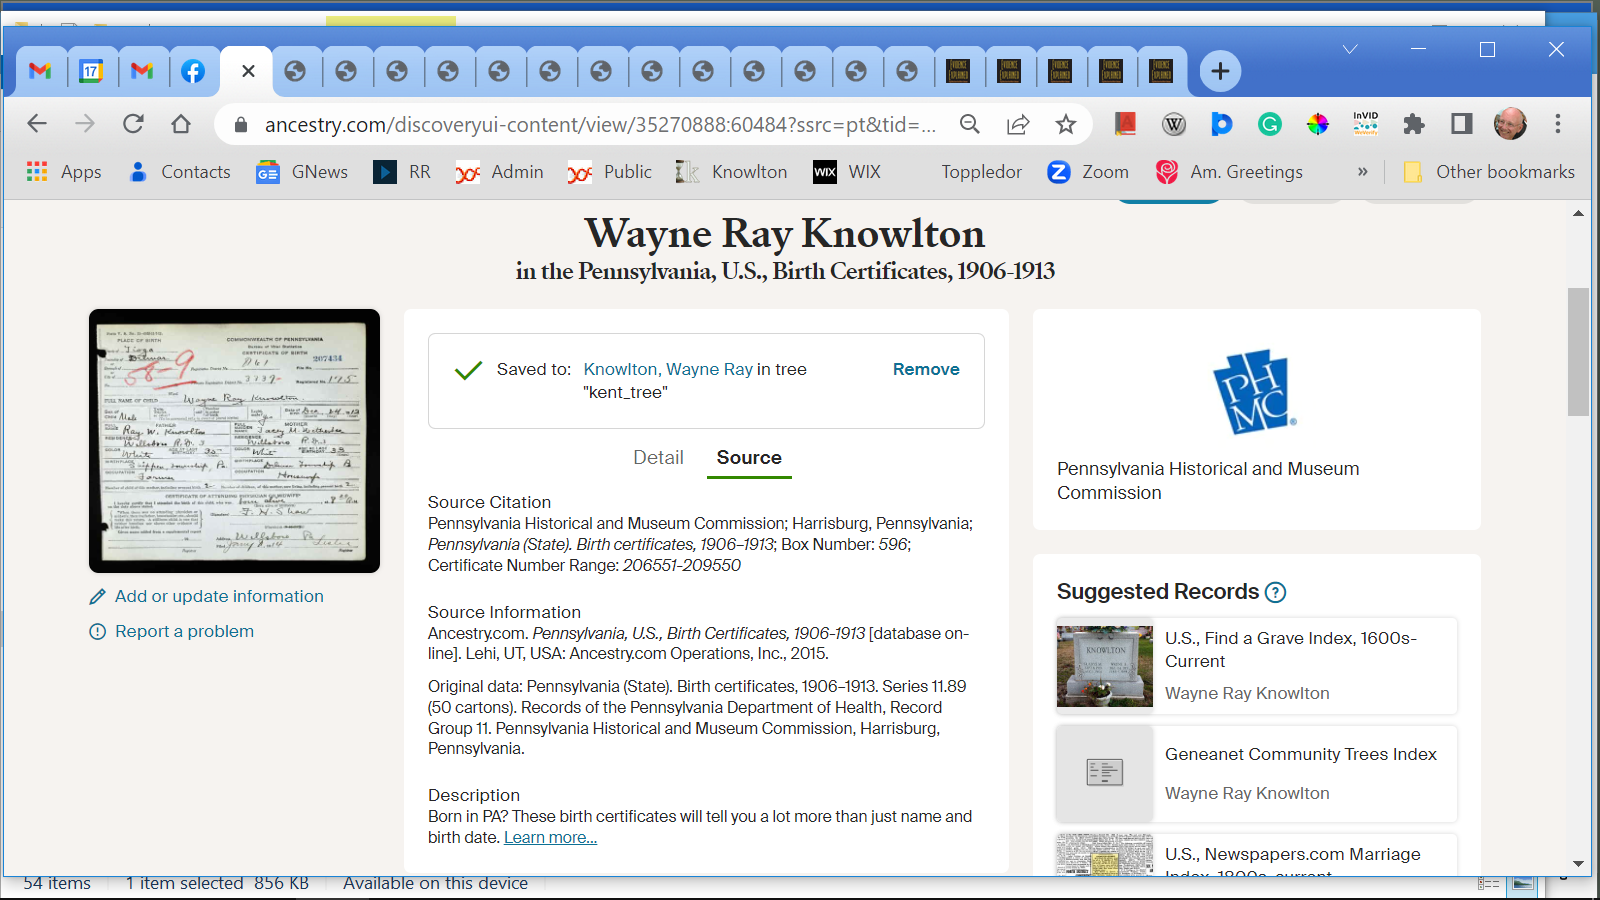
Task: Click the WordPress extension icon
Action: 1174,124
